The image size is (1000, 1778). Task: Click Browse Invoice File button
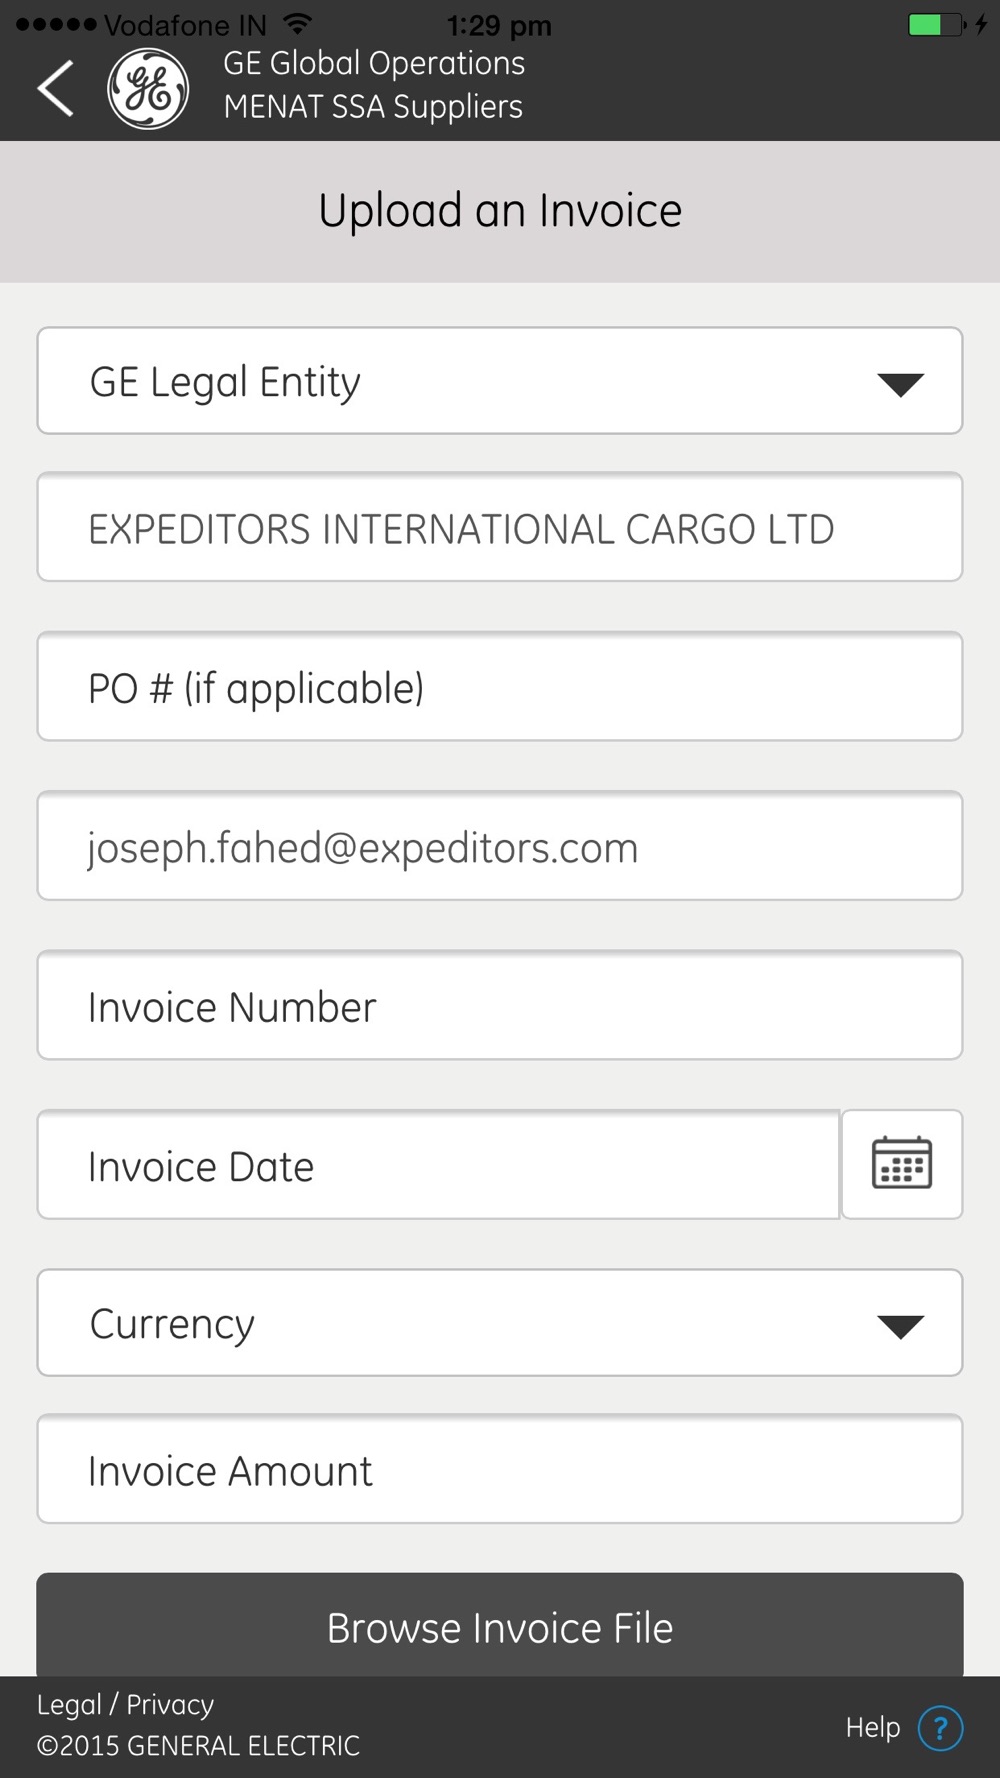tap(500, 1625)
